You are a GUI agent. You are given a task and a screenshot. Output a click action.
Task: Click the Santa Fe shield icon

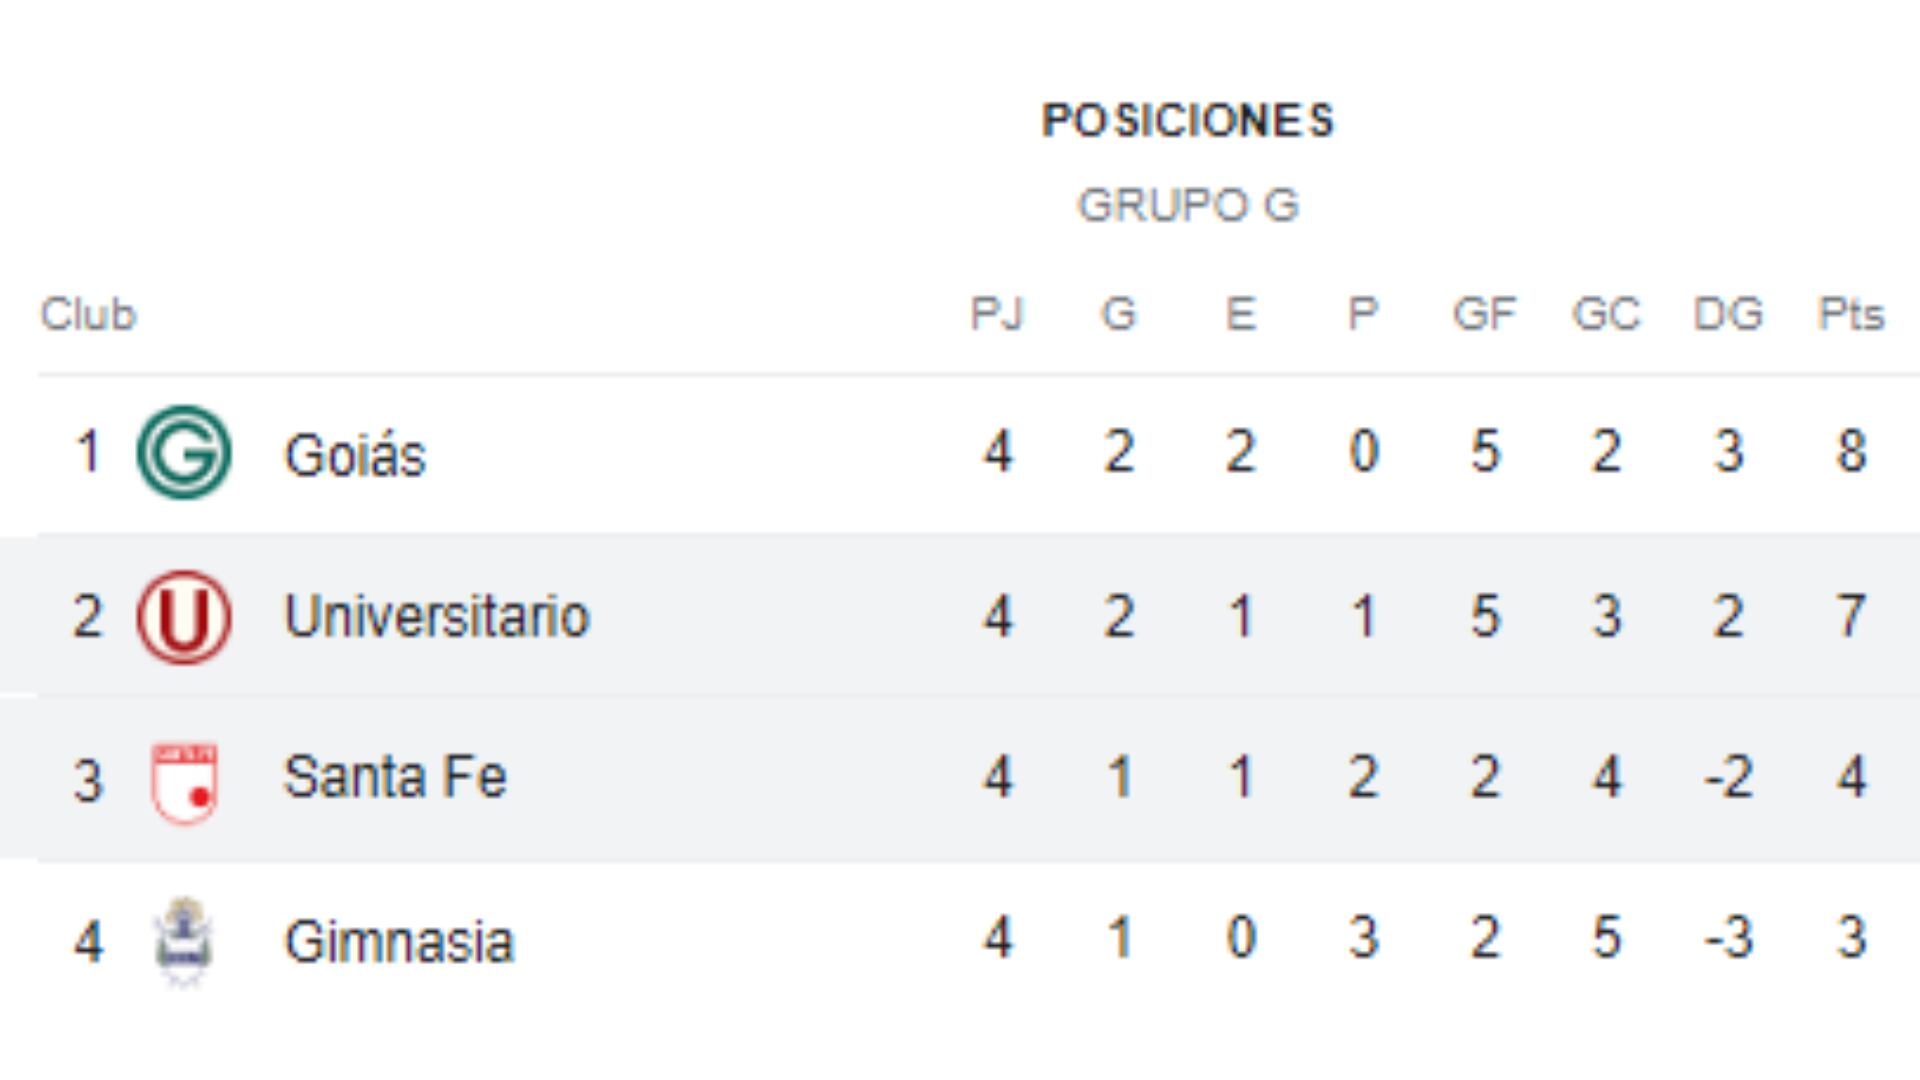[x=184, y=782]
